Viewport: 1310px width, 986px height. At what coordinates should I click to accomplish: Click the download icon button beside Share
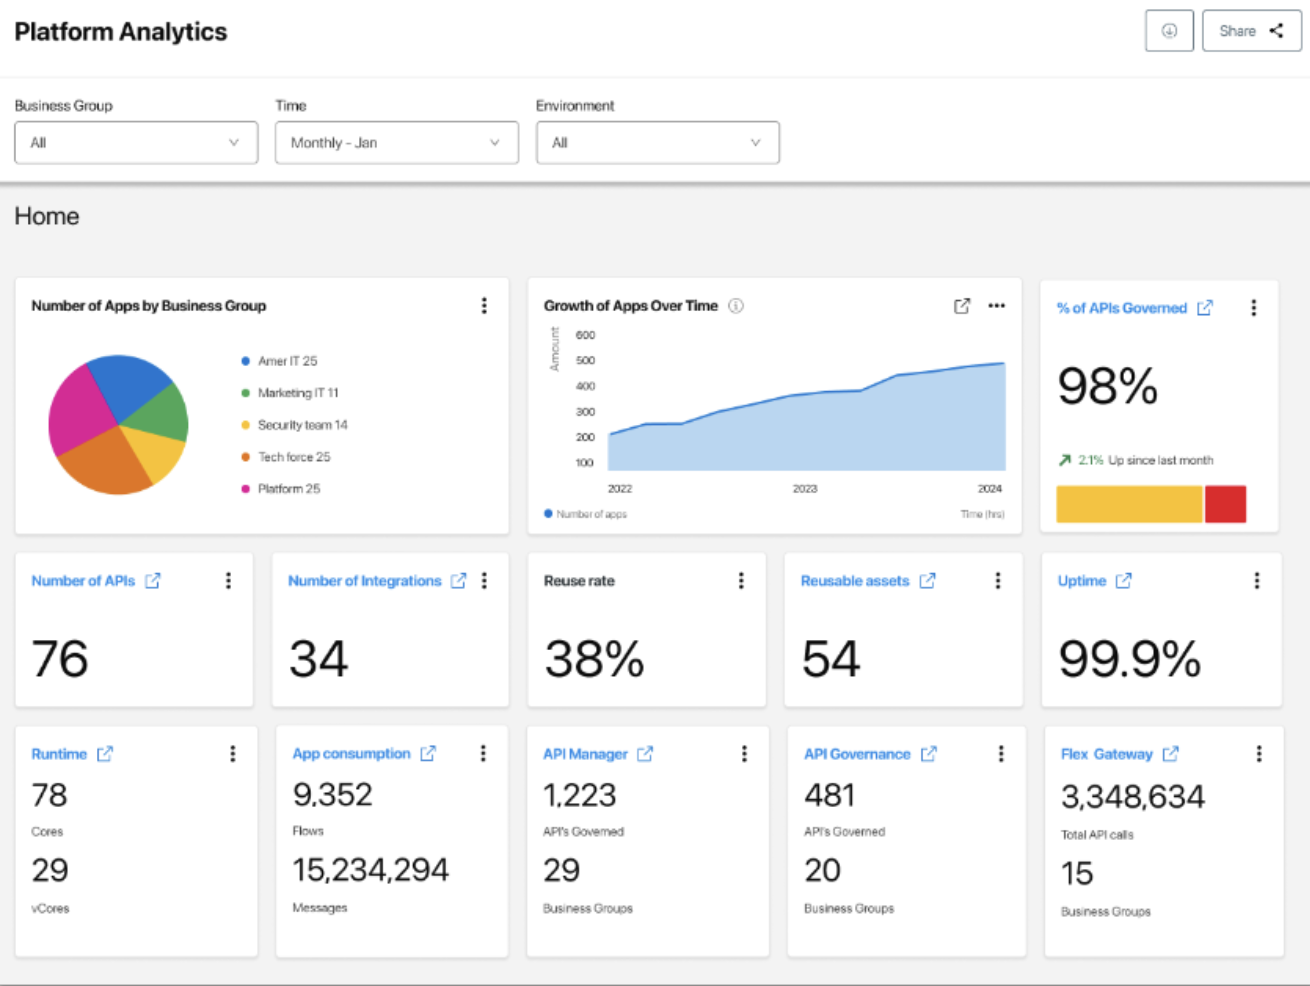[1169, 31]
